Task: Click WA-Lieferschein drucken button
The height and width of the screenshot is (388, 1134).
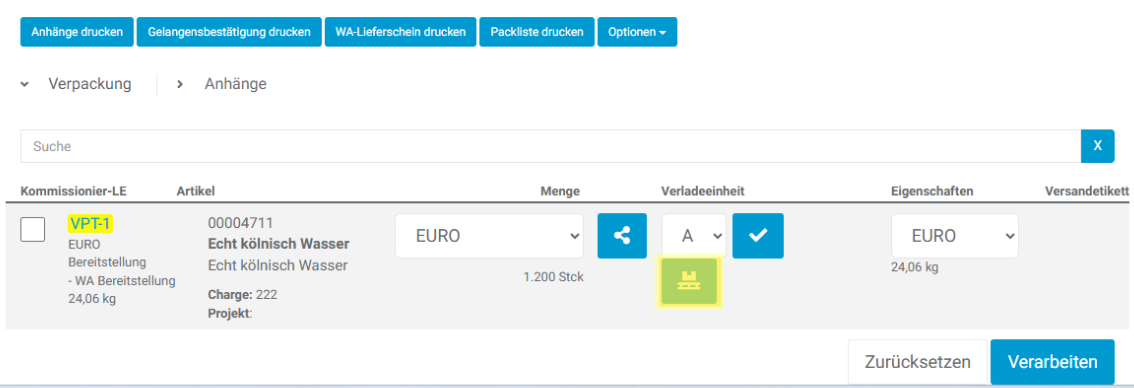Action: click(x=401, y=32)
